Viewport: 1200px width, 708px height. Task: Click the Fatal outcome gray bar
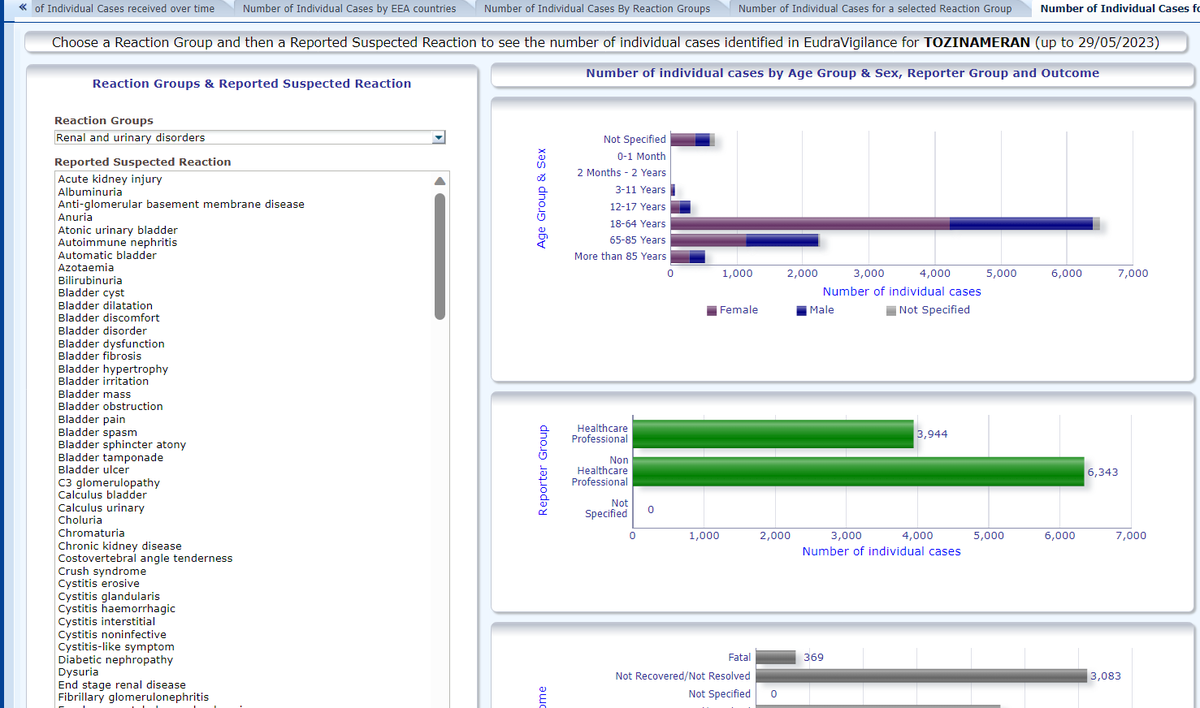pos(775,657)
